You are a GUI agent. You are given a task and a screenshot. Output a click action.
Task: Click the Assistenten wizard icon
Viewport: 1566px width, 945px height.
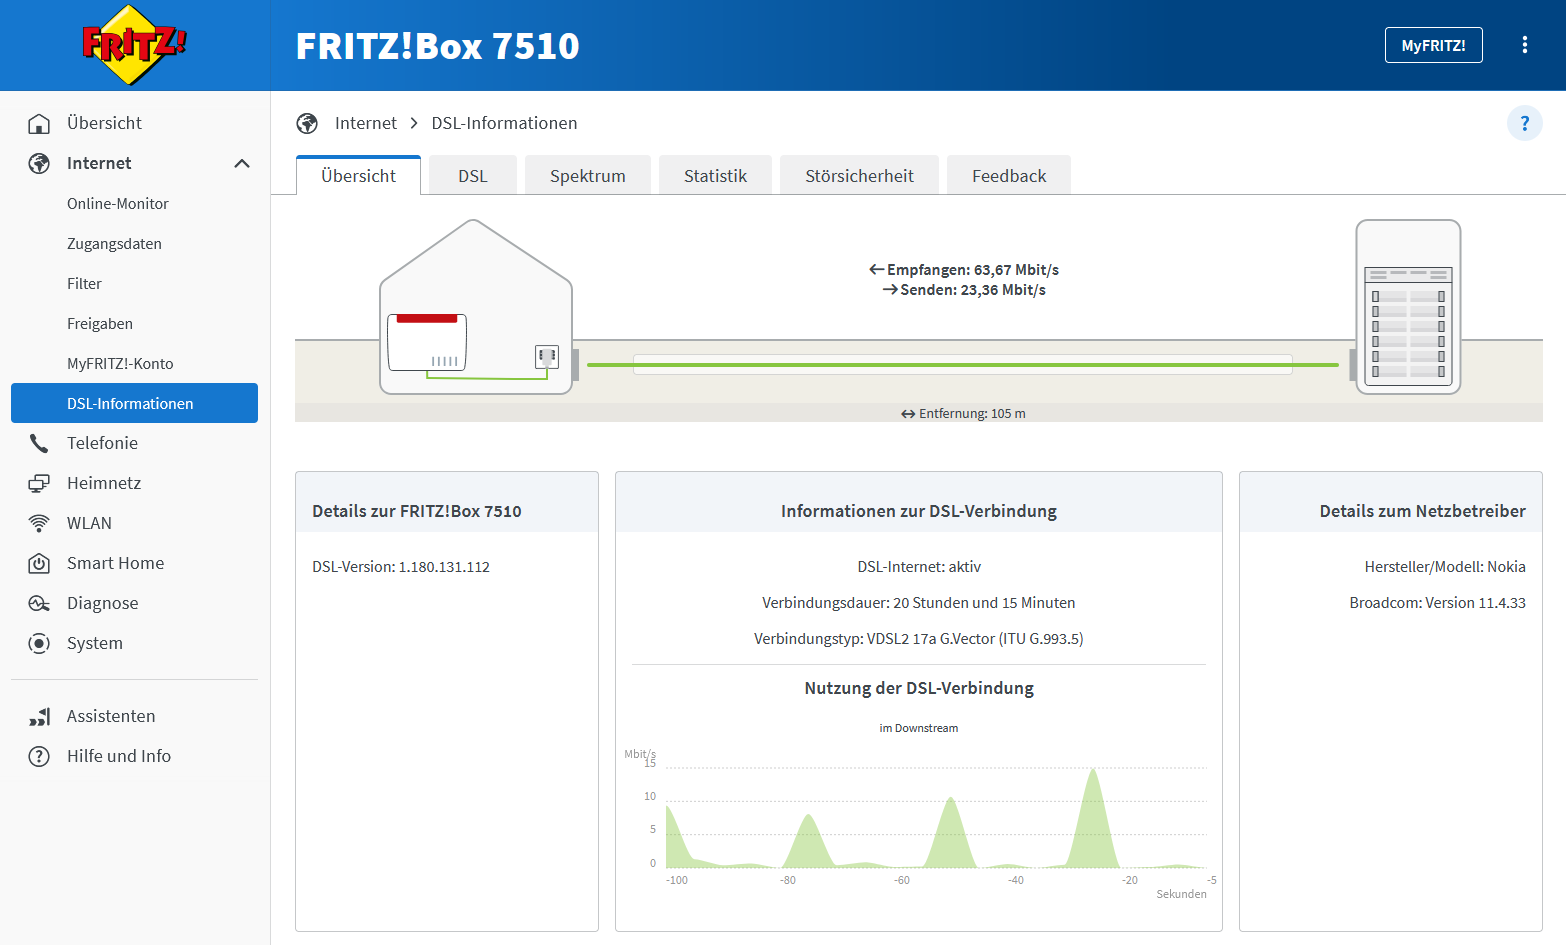(x=39, y=716)
